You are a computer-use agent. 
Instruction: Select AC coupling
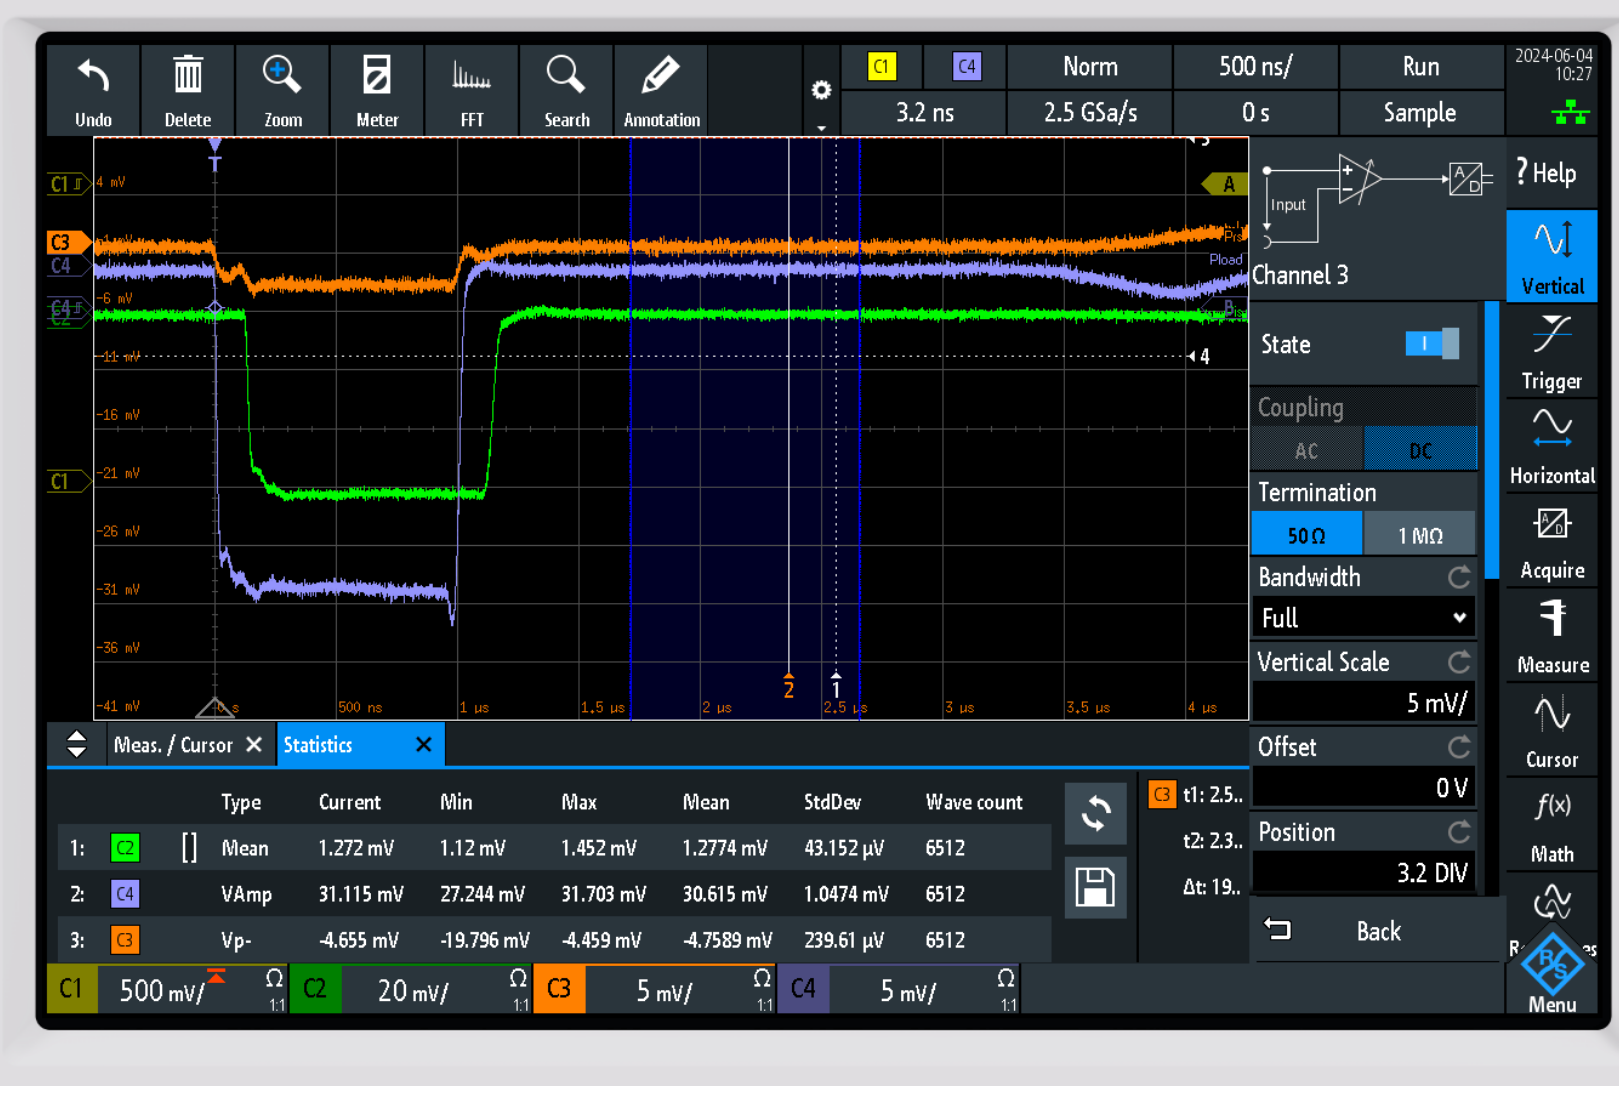click(x=1306, y=450)
